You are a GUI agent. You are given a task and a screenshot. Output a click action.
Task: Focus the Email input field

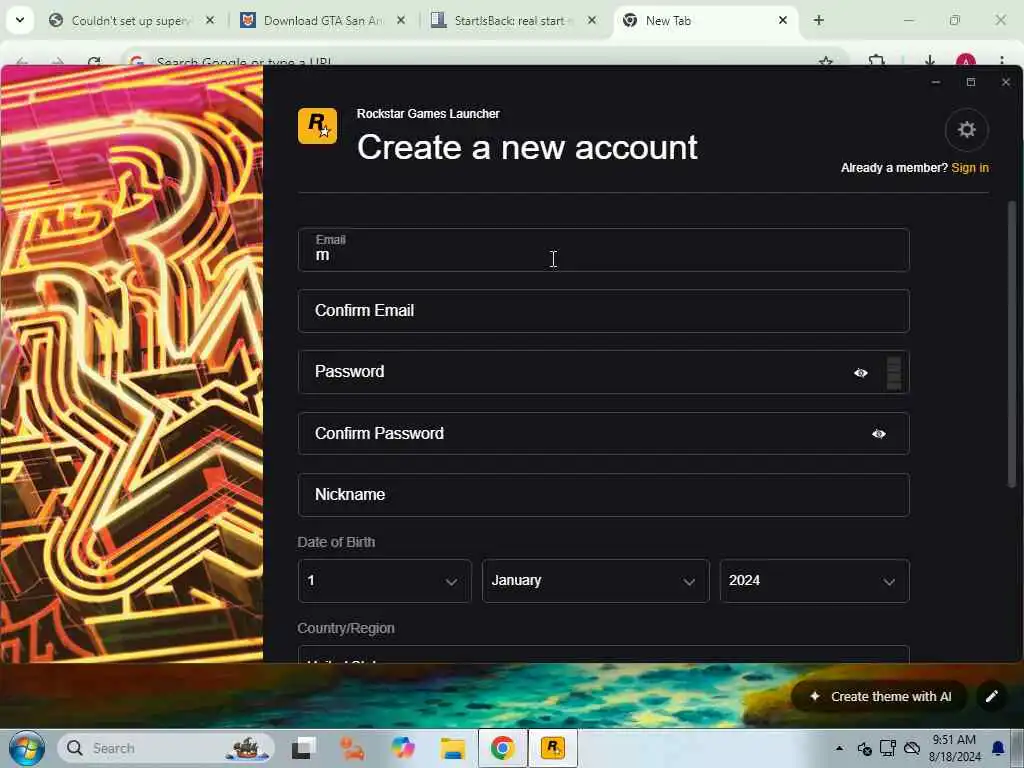click(x=603, y=249)
